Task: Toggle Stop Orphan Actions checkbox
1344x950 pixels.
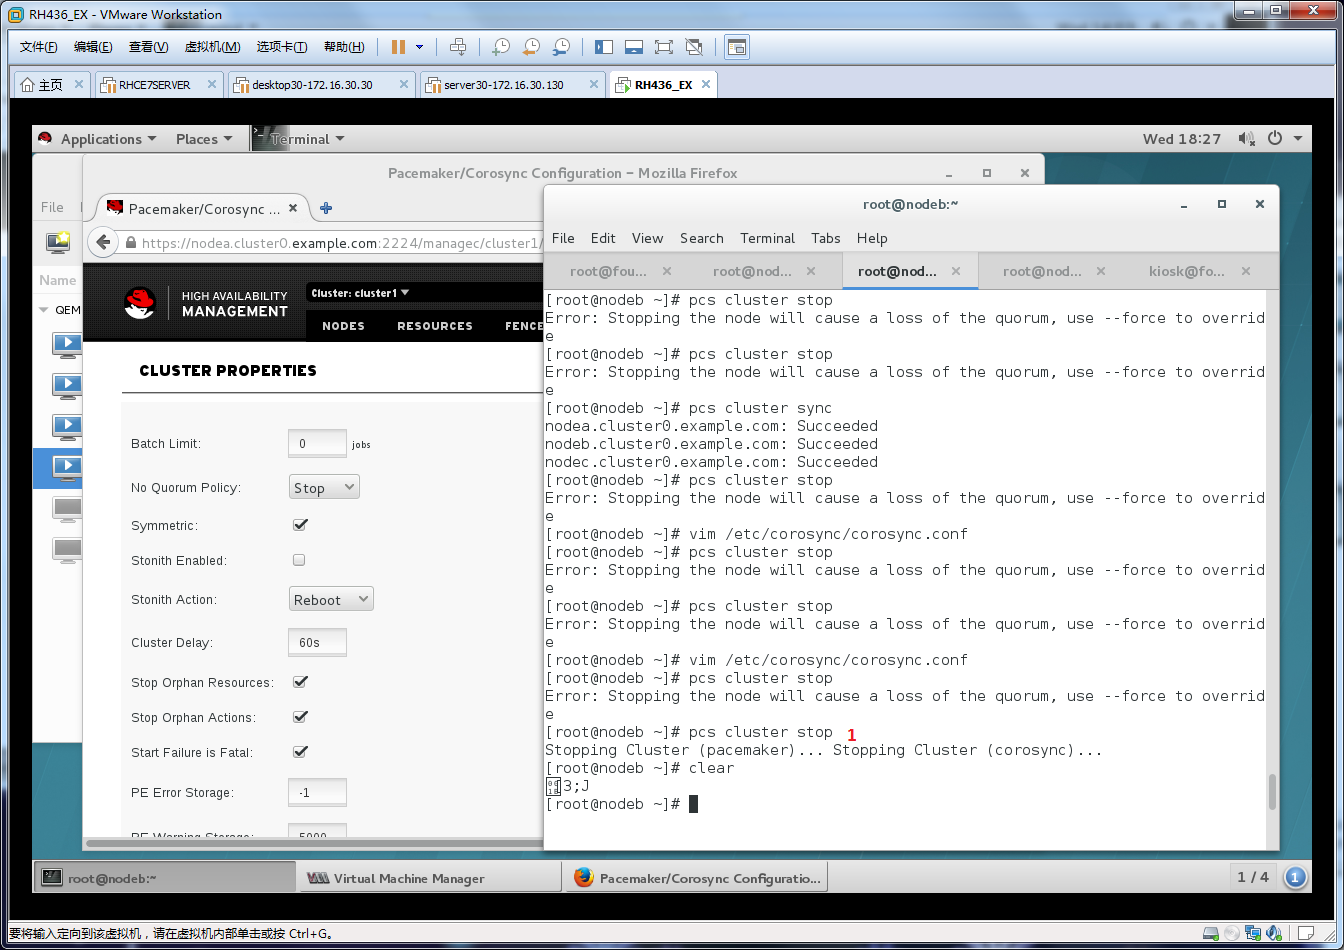Action: coord(300,717)
